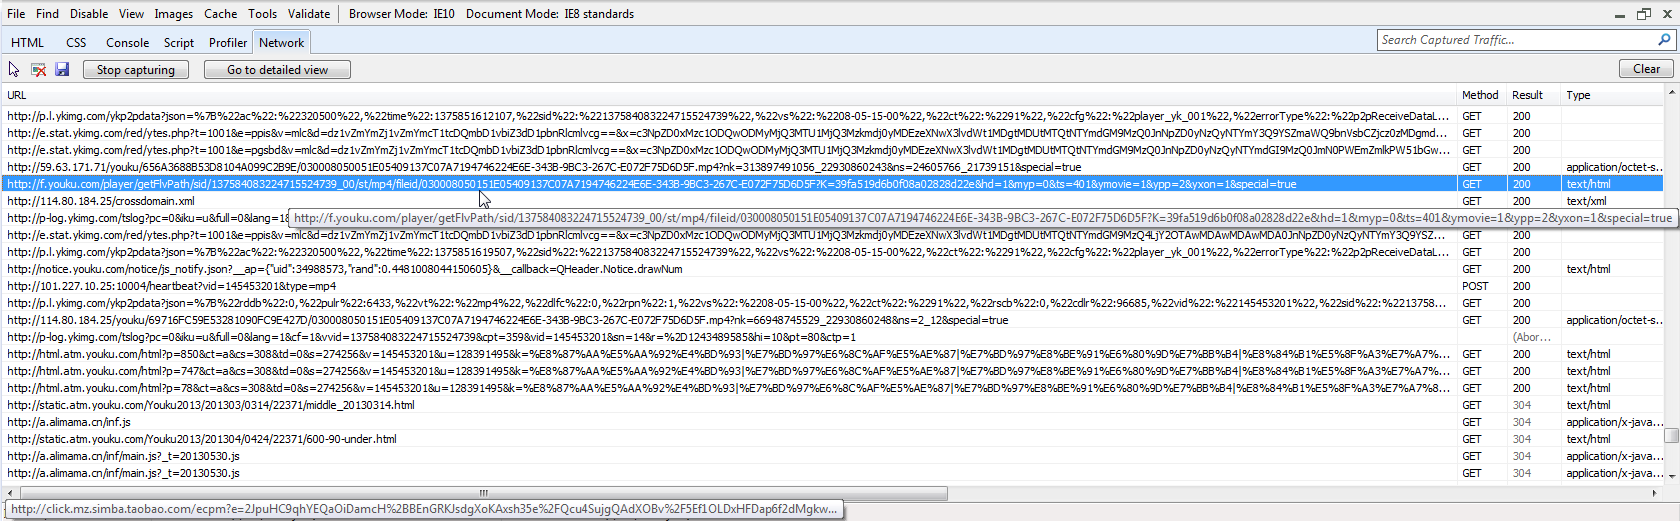The image size is (1680, 521).
Task: Open the Cache menu
Action: pyautogui.click(x=221, y=14)
